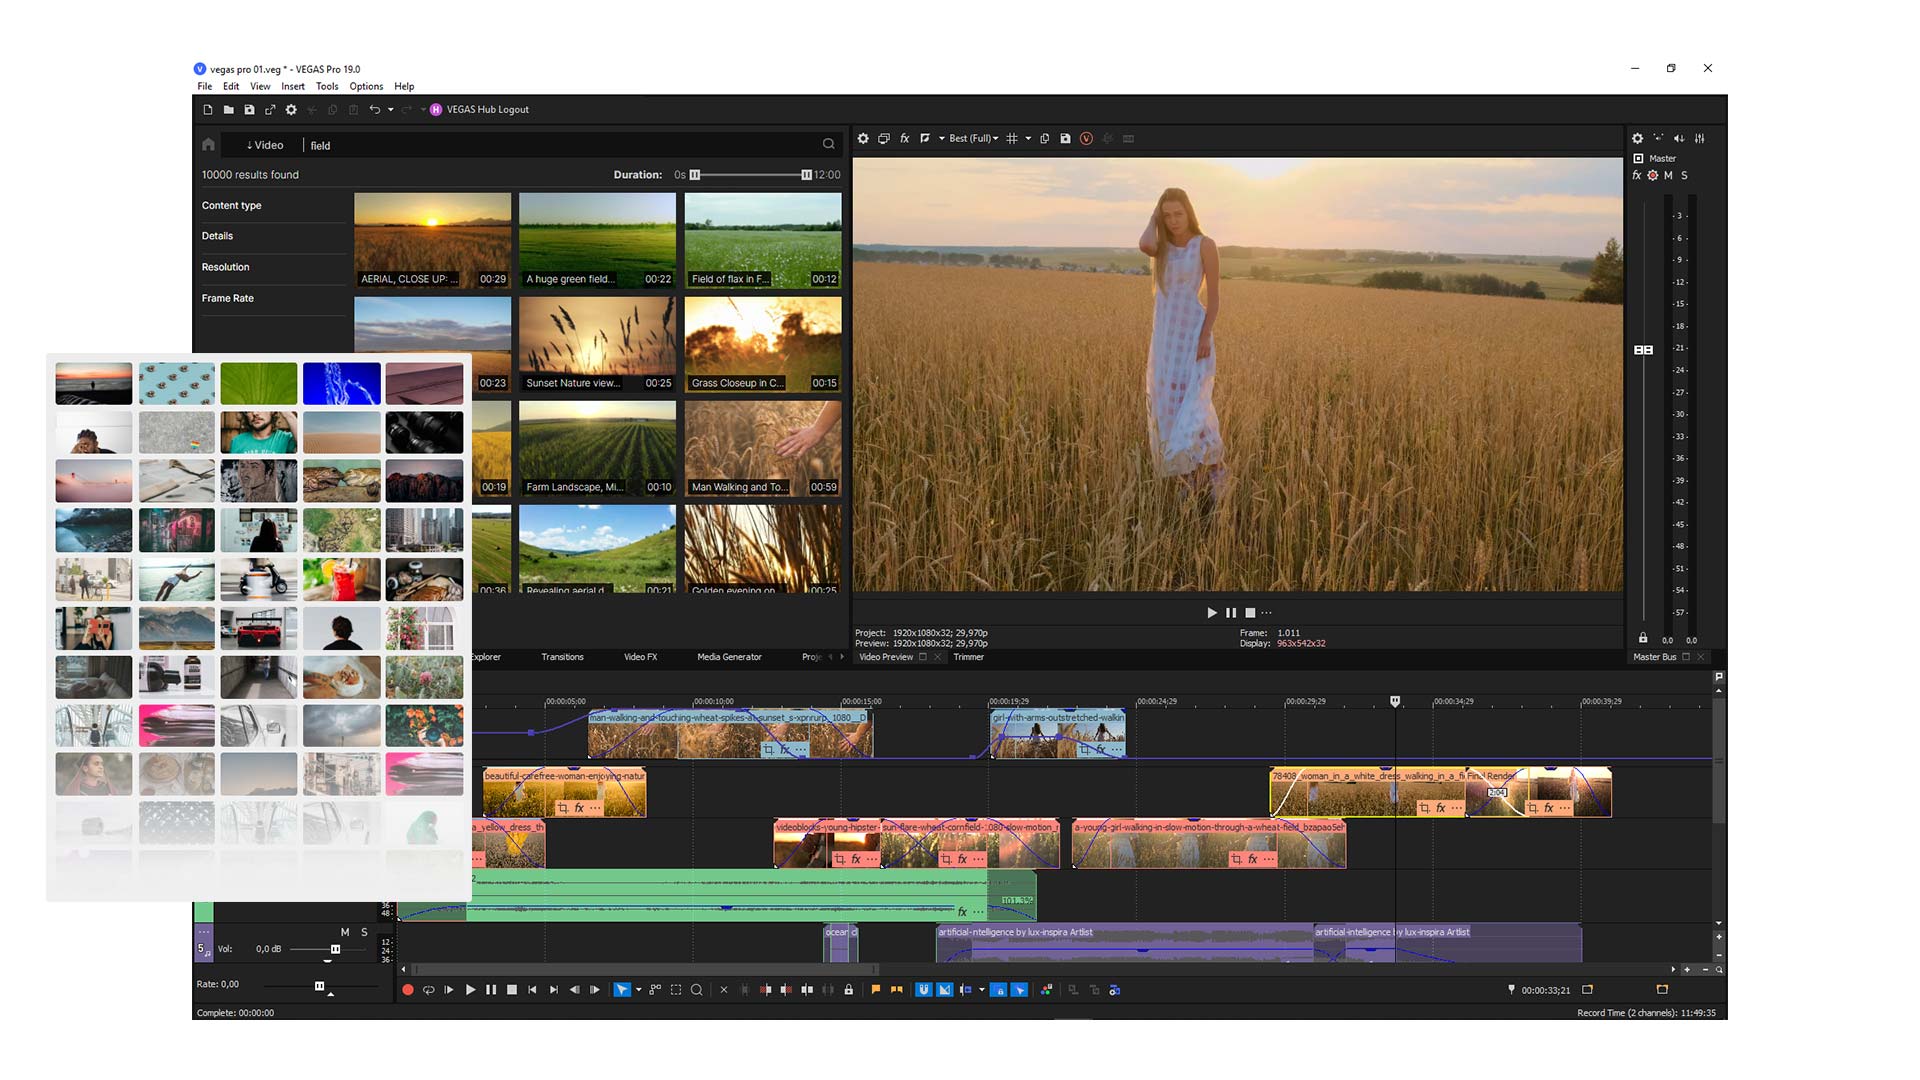Open the Video Output FX dialog
Image resolution: width=1920 pixels, height=1080 pixels.
[904, 139]
